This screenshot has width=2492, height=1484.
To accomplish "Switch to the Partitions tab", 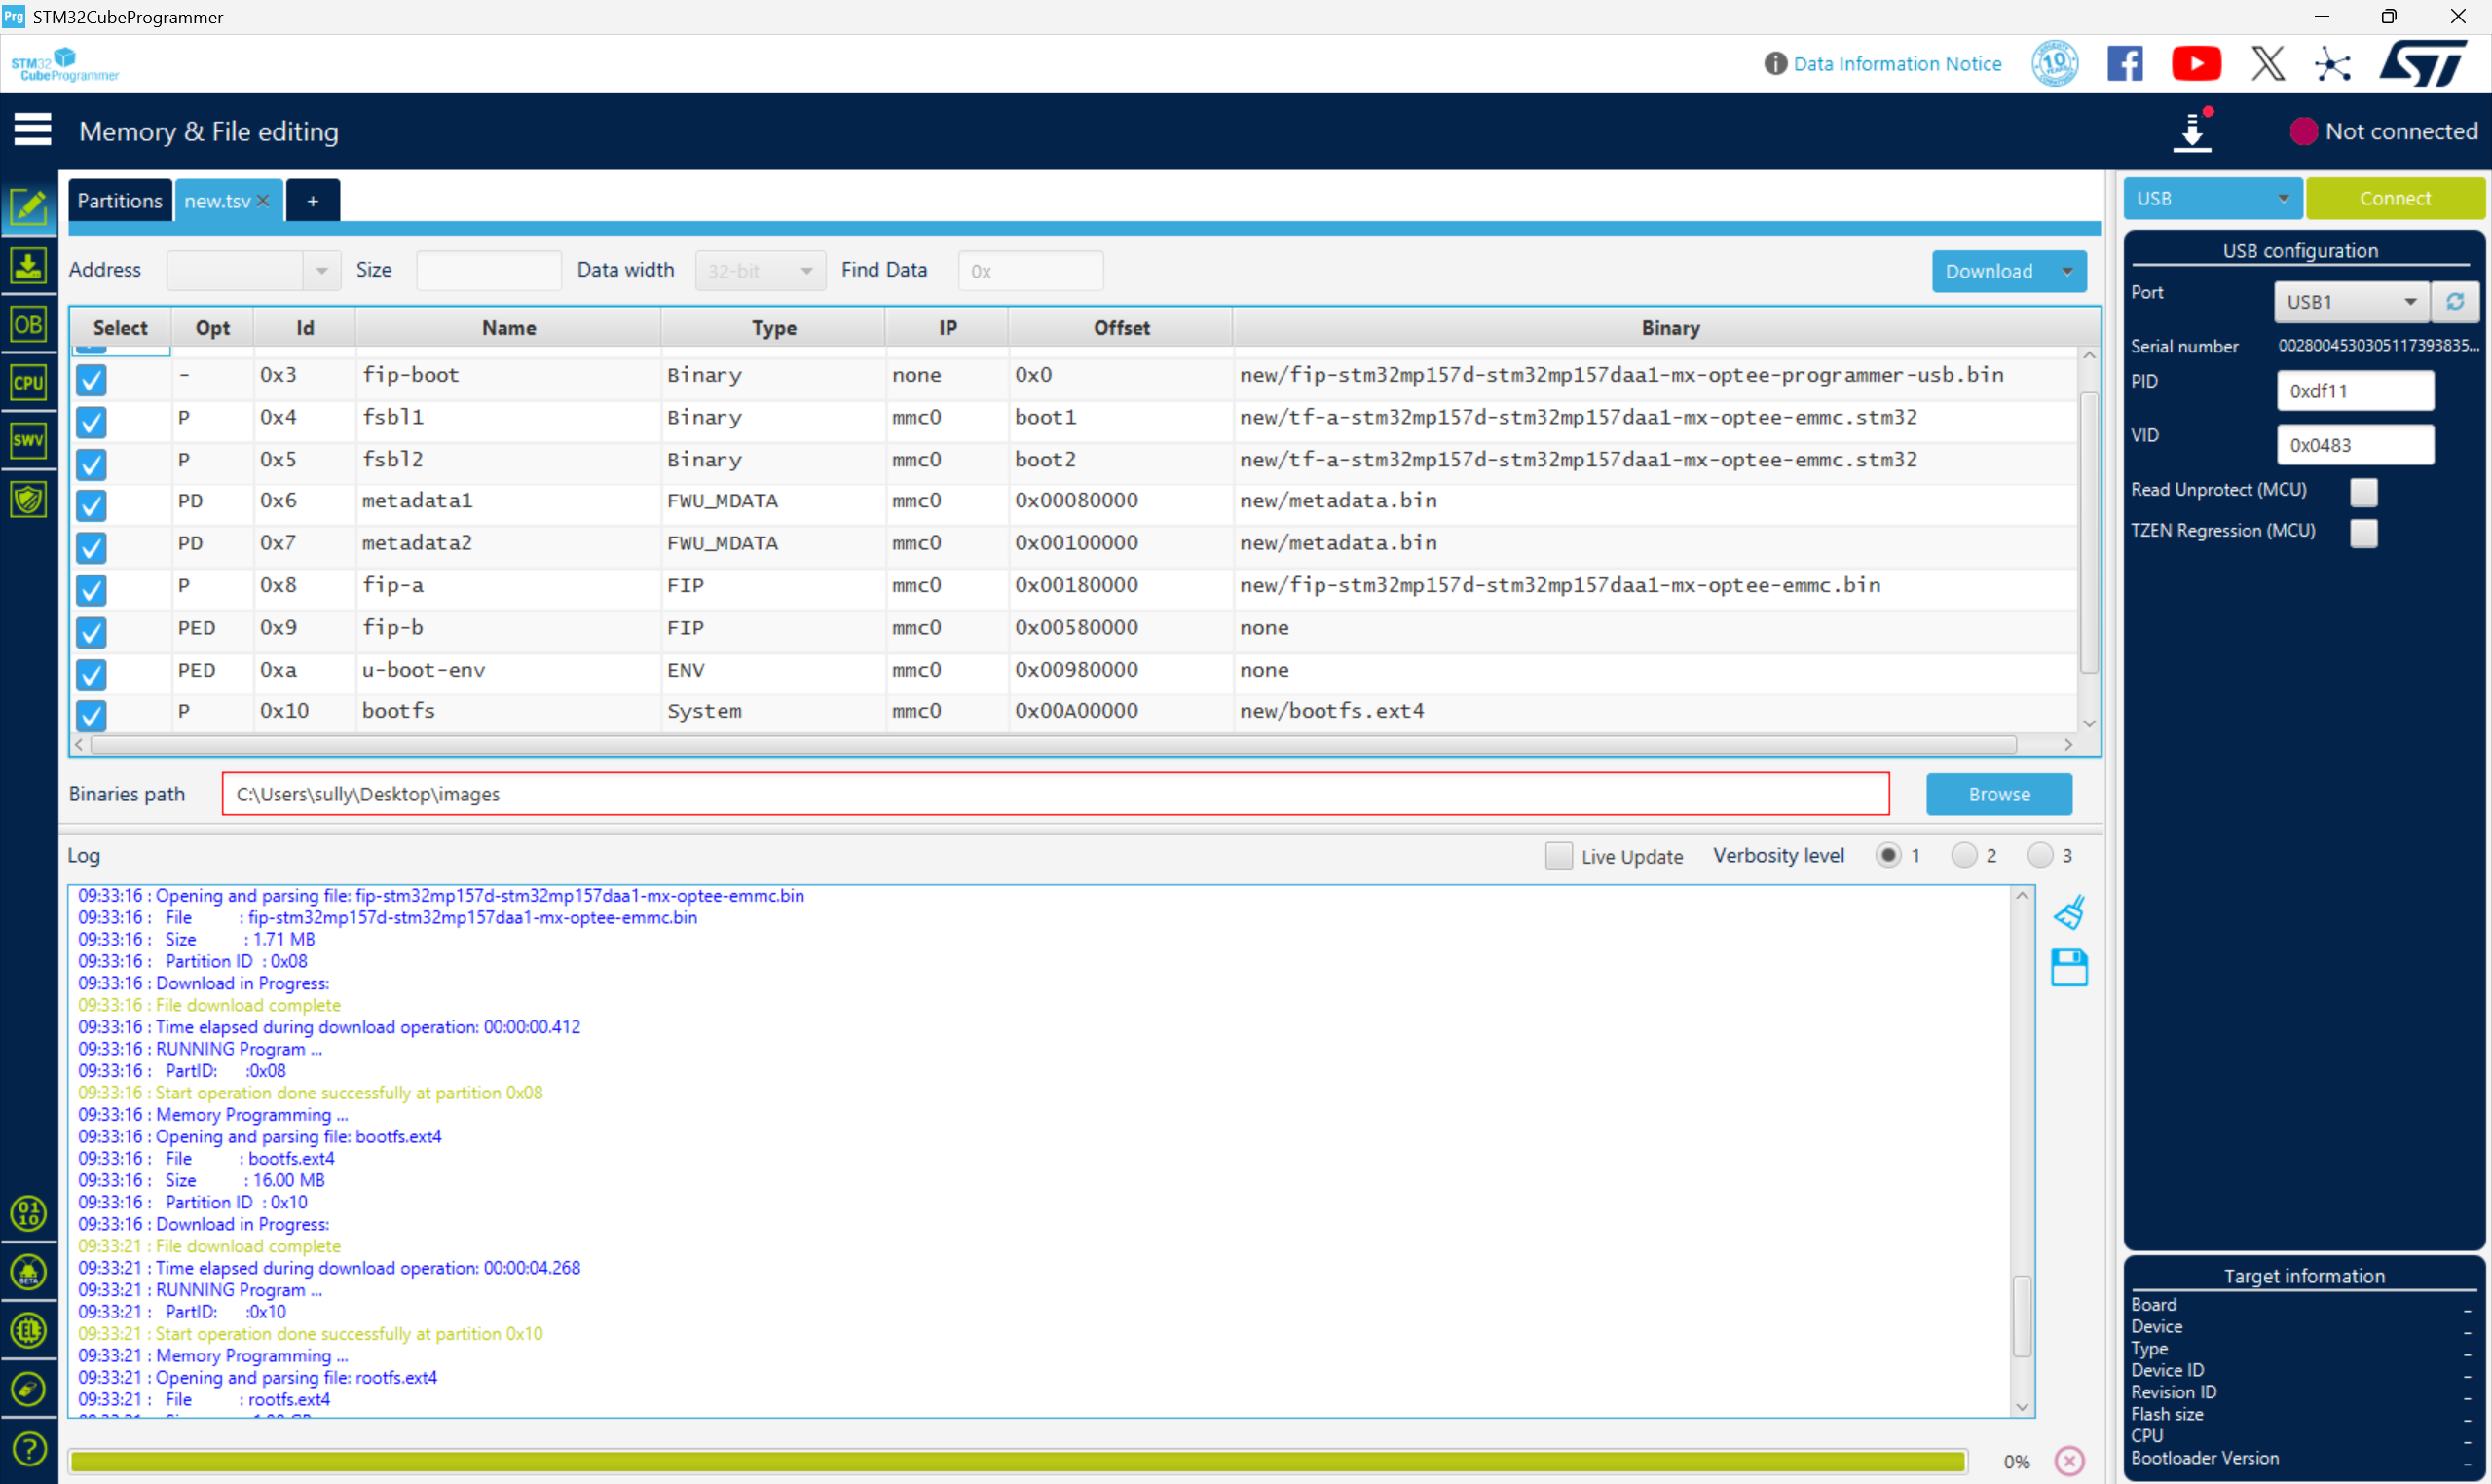I will 119,200.
